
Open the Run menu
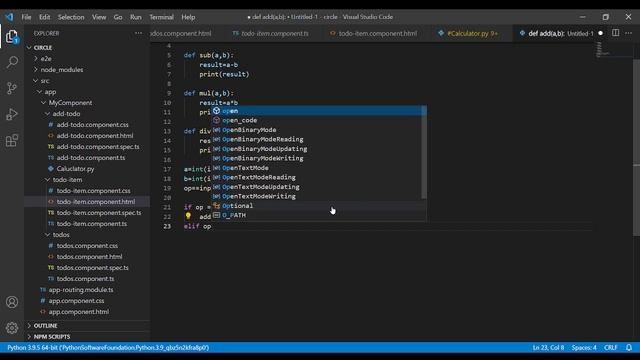136,17
